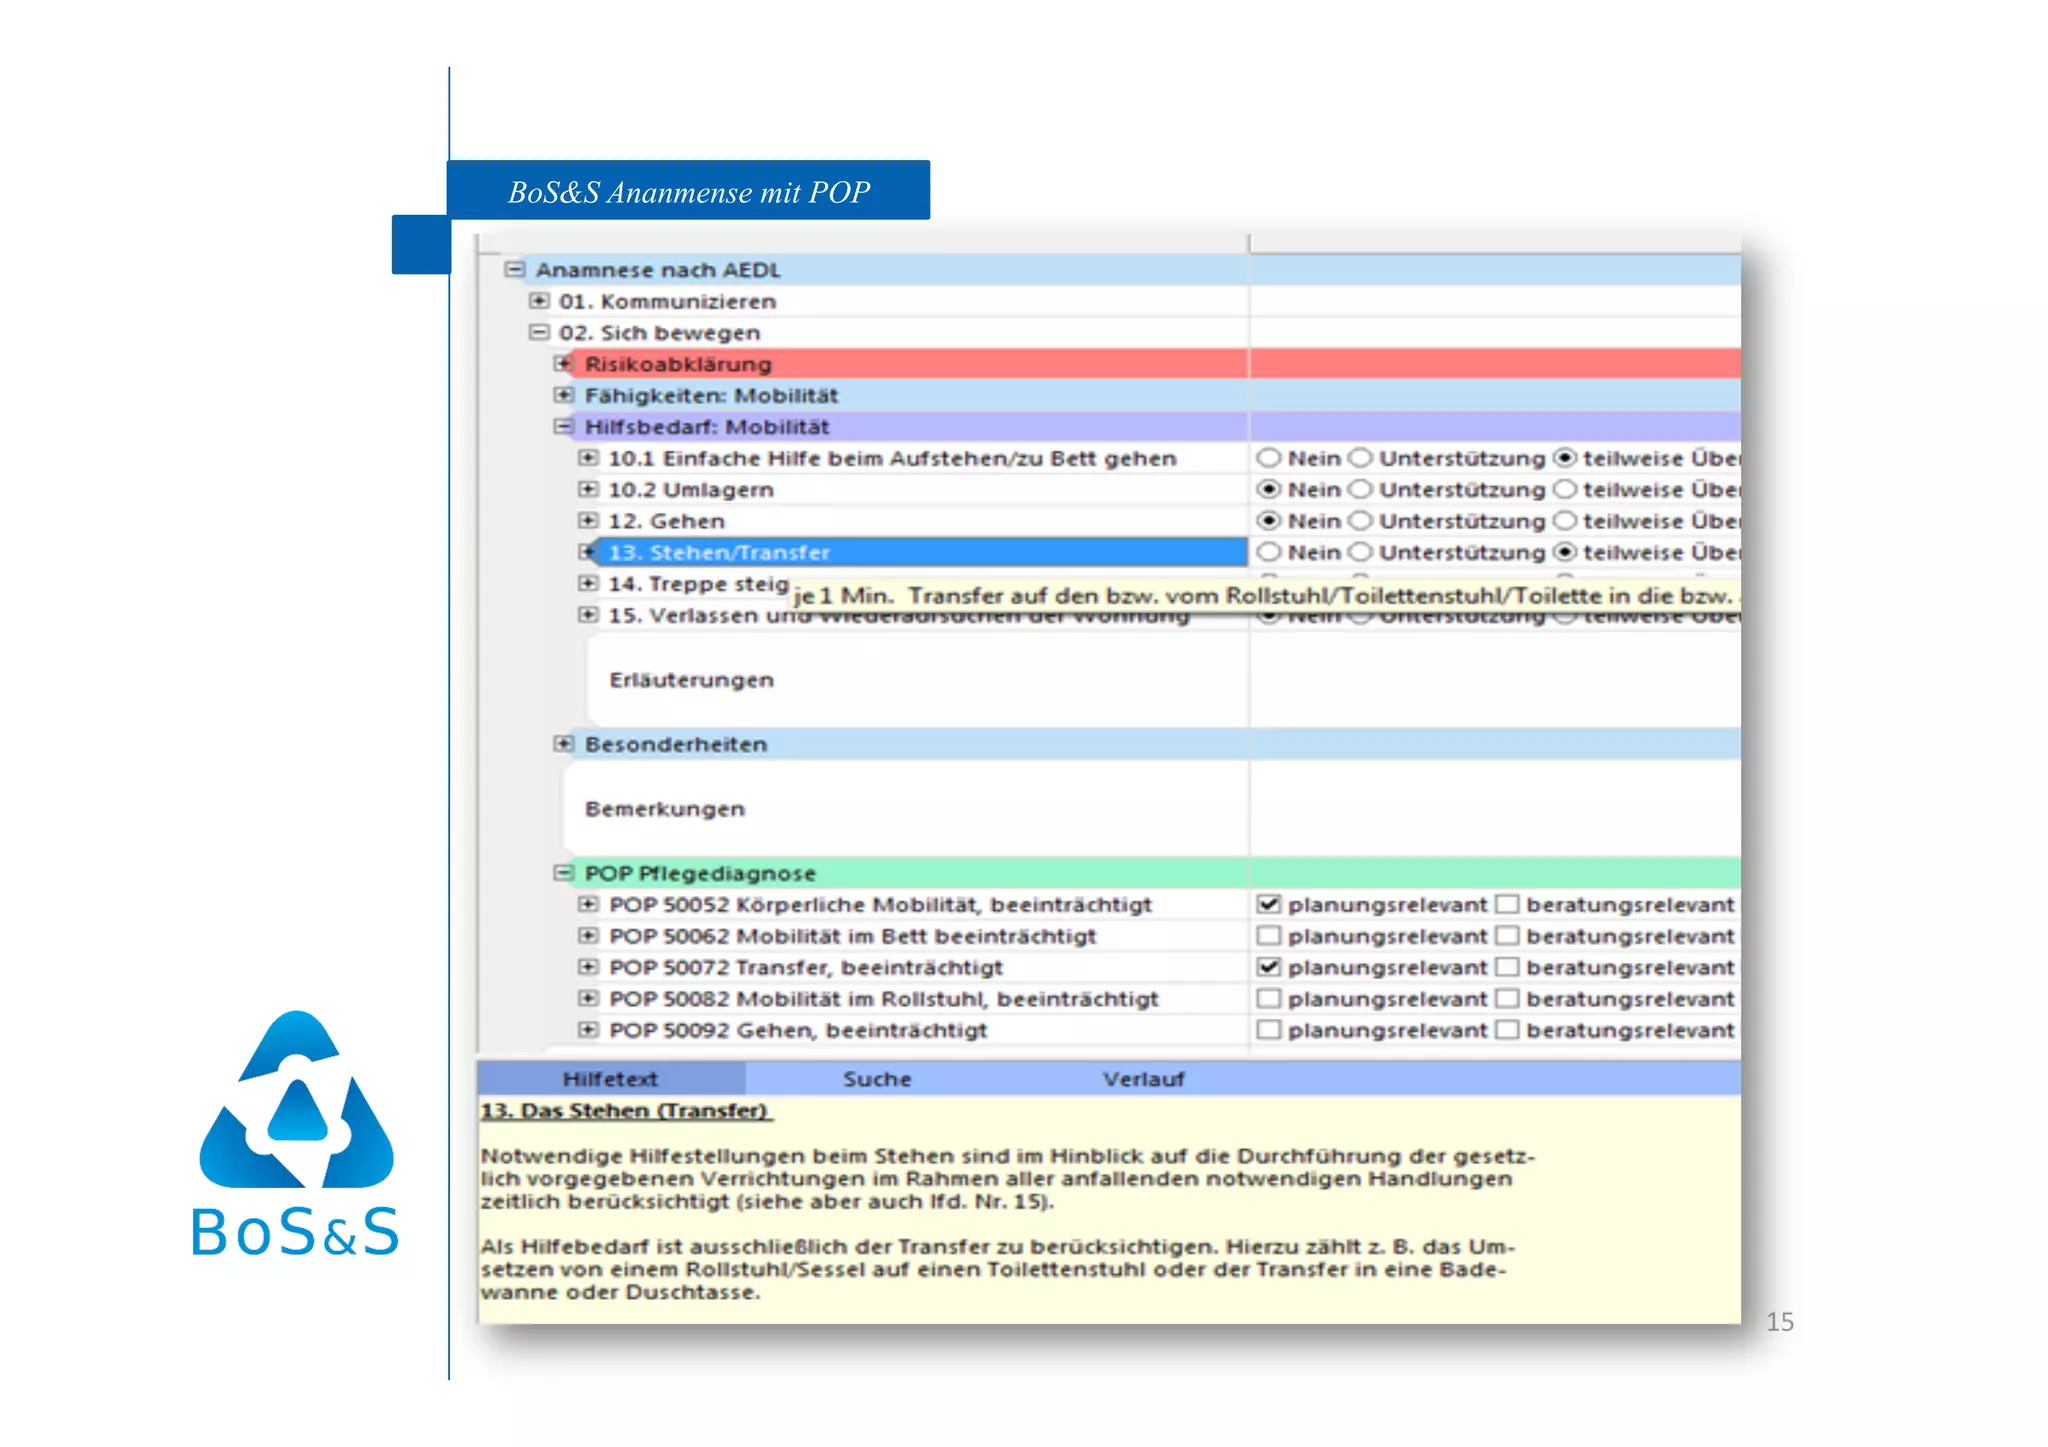Select teilweise Übernahme for 10.2 Umlagern
Screen dimensions: 2048x1447
[1566, 489]
